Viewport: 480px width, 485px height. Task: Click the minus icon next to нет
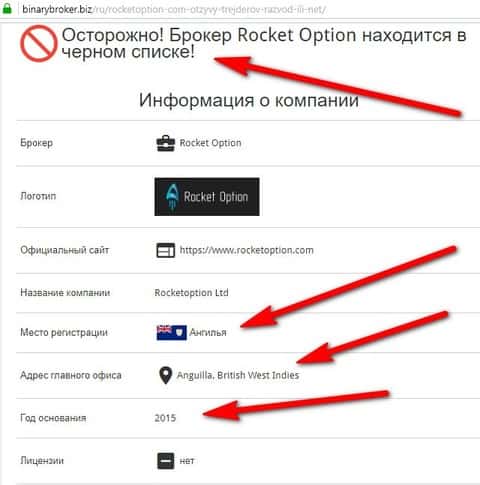pos(166,461)
